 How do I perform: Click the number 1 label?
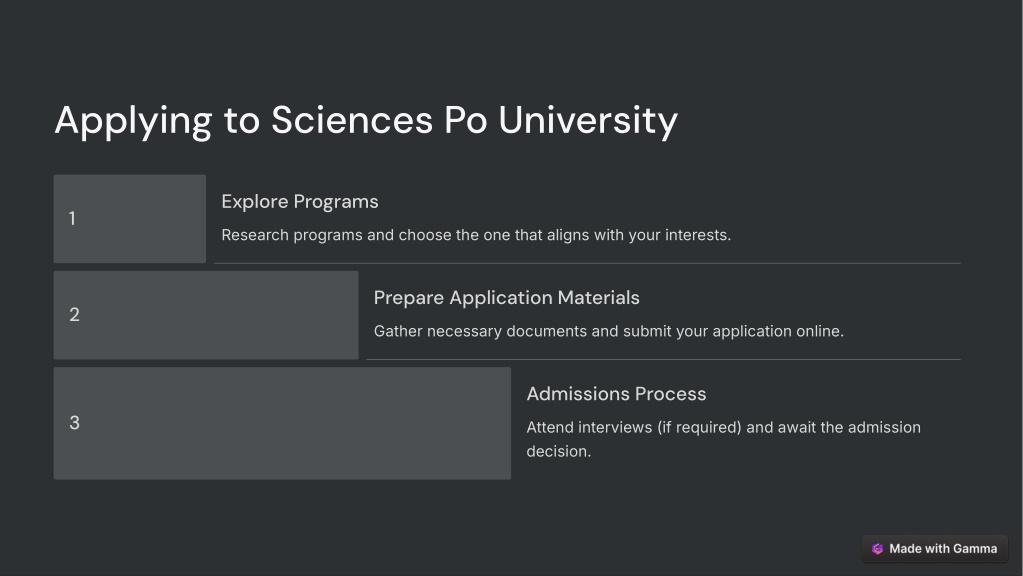tap(72, 219)
